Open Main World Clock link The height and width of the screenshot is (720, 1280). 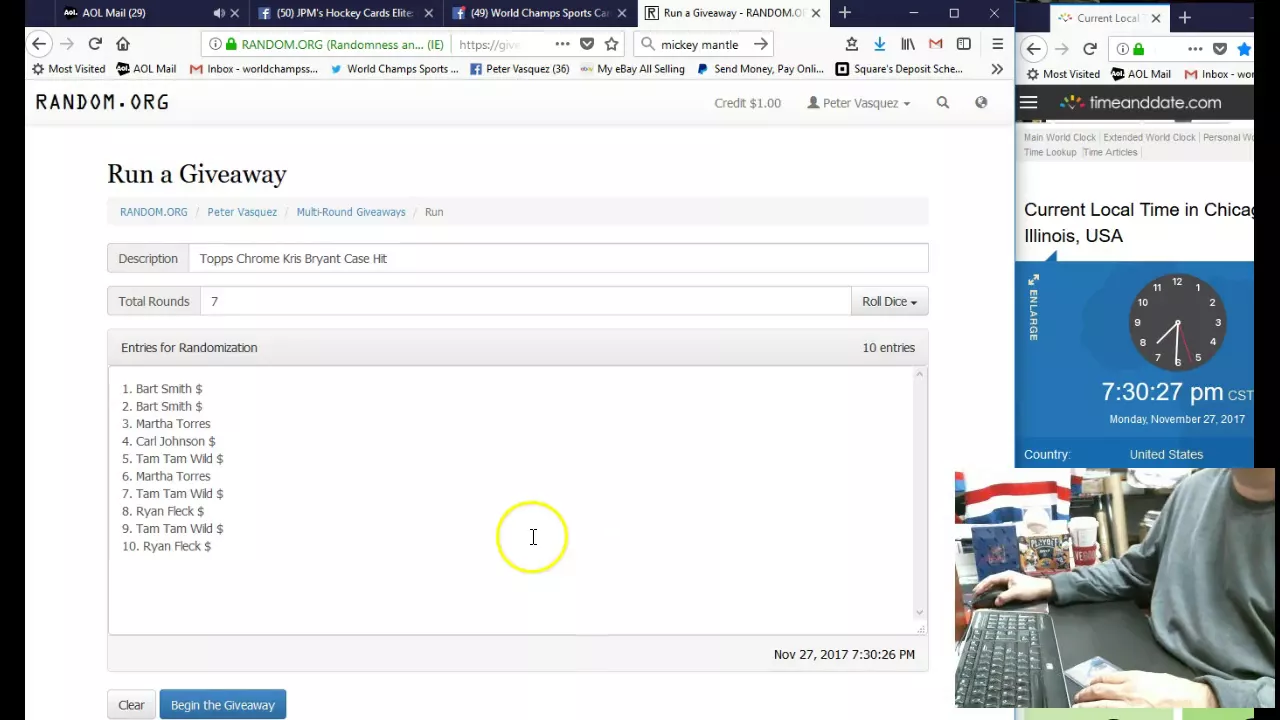[1059, 137]
